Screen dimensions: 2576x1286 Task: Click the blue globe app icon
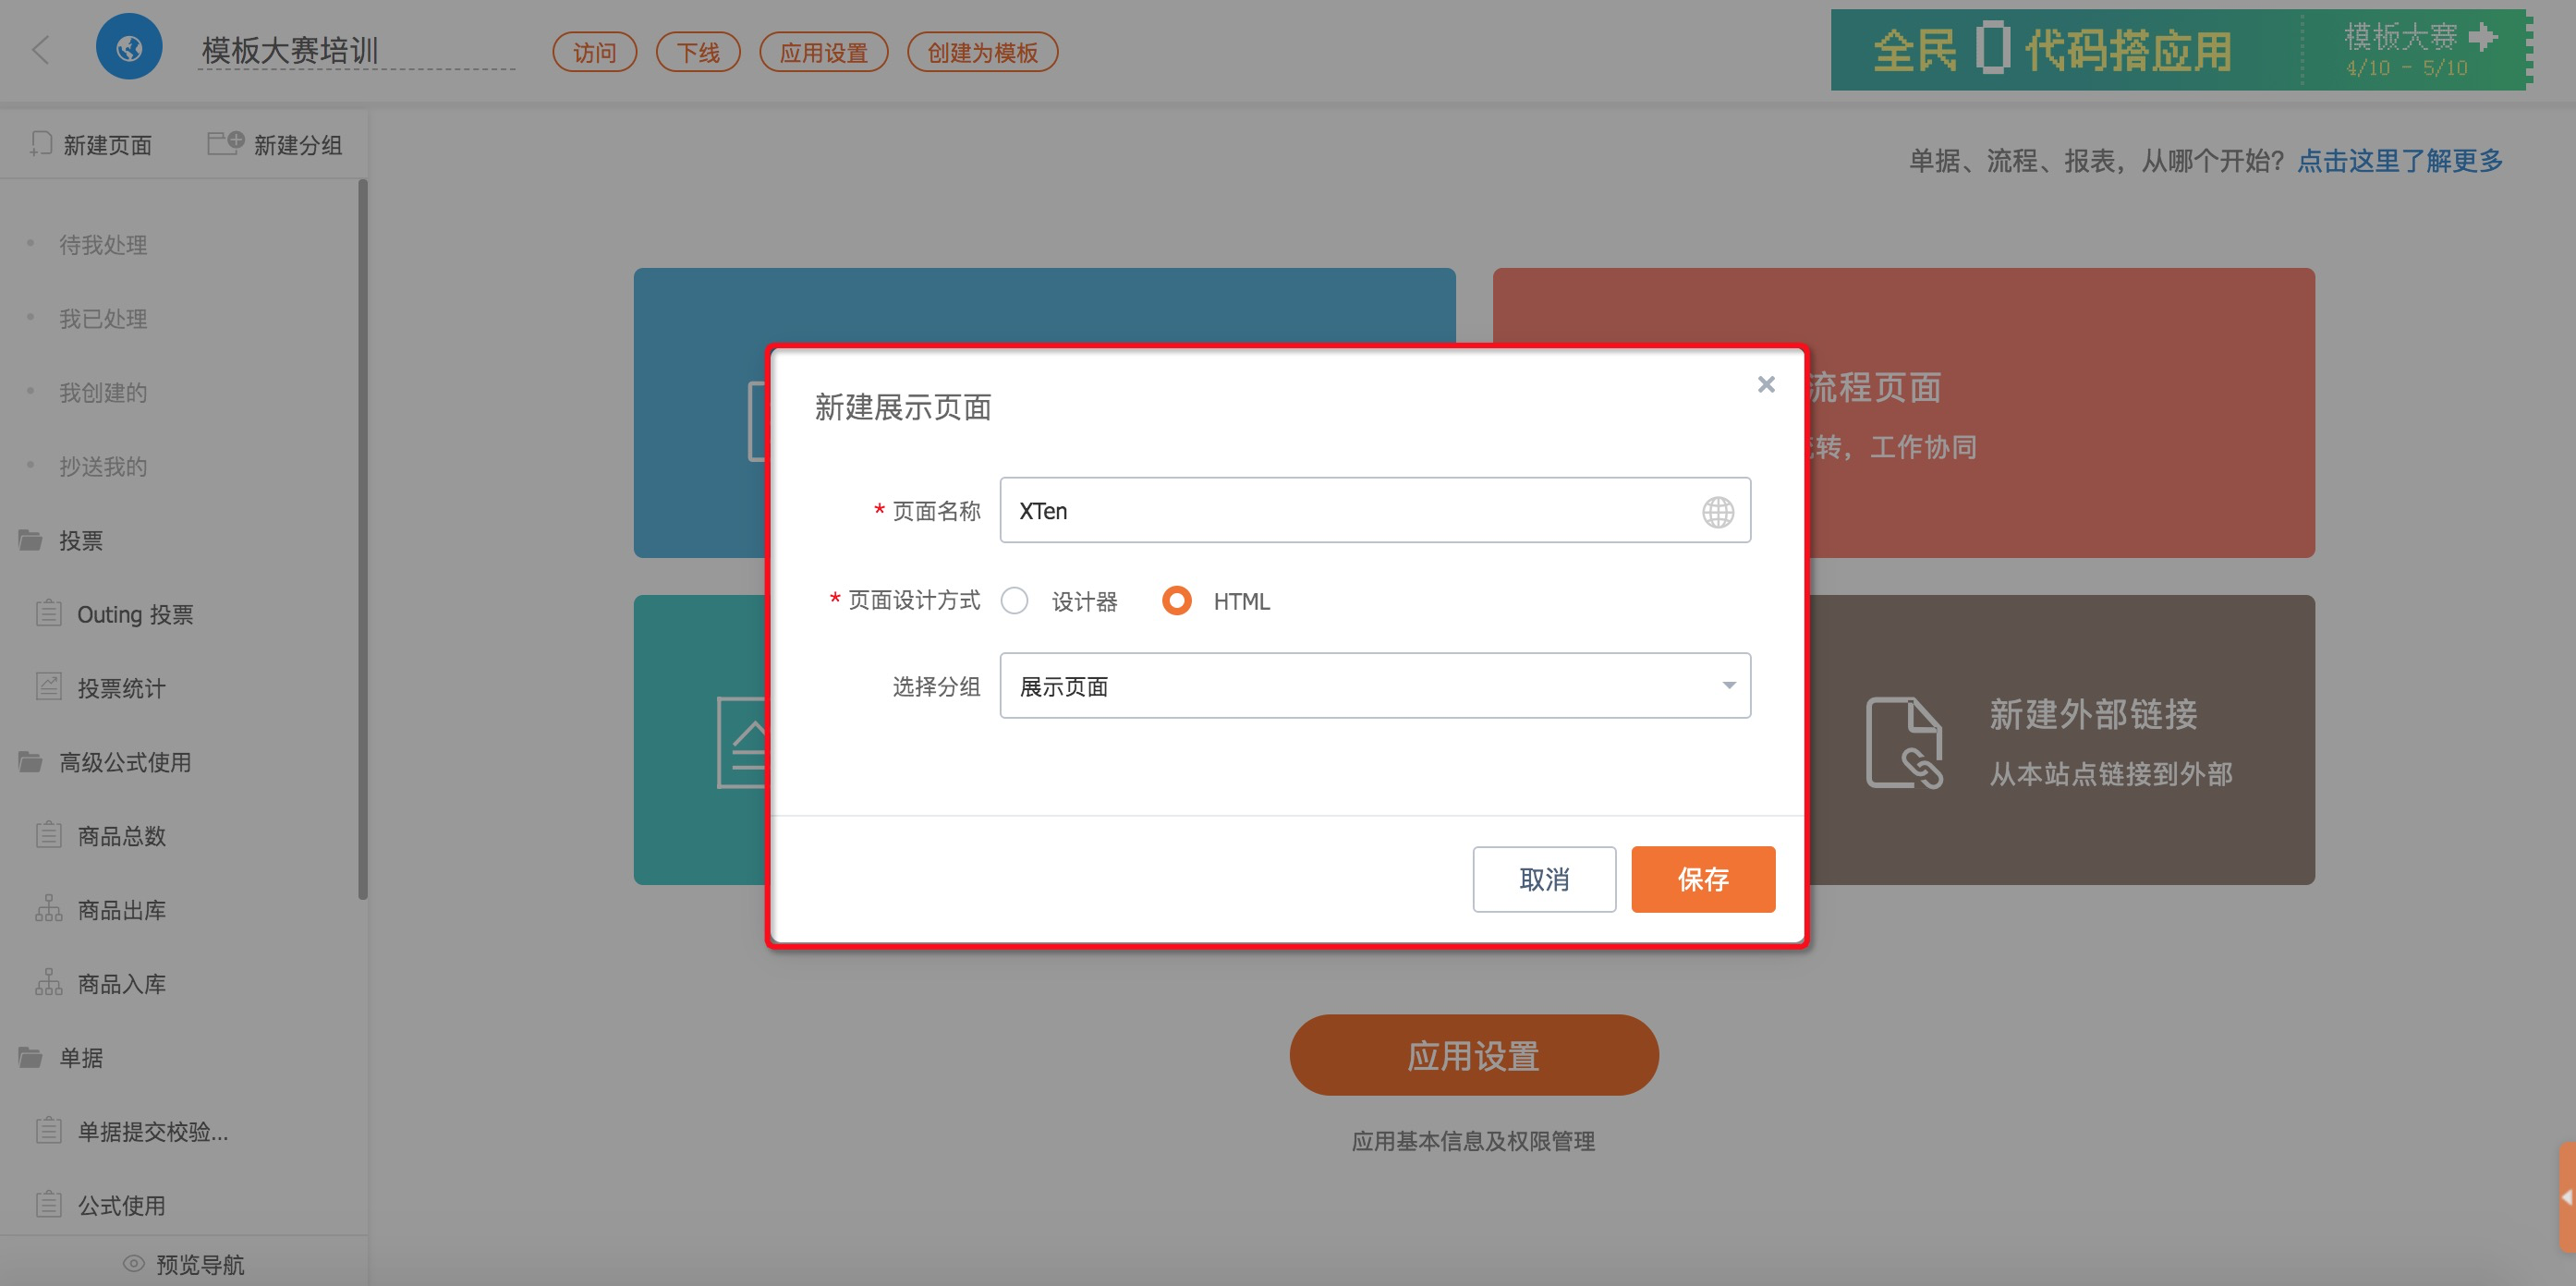click(129, 48)
